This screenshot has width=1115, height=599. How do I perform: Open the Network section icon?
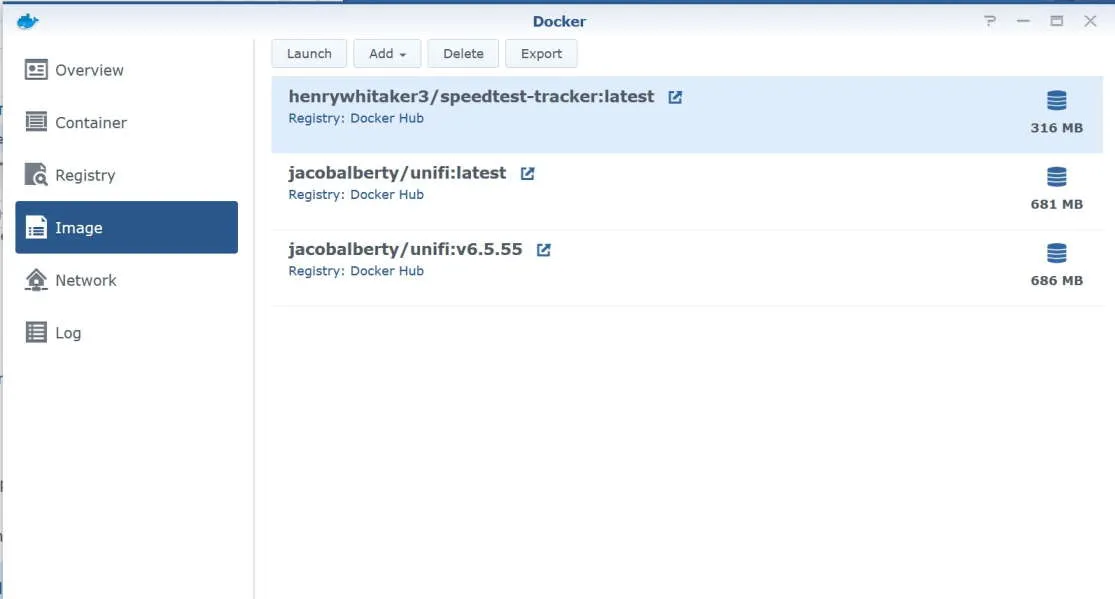[x=34, y=280]
